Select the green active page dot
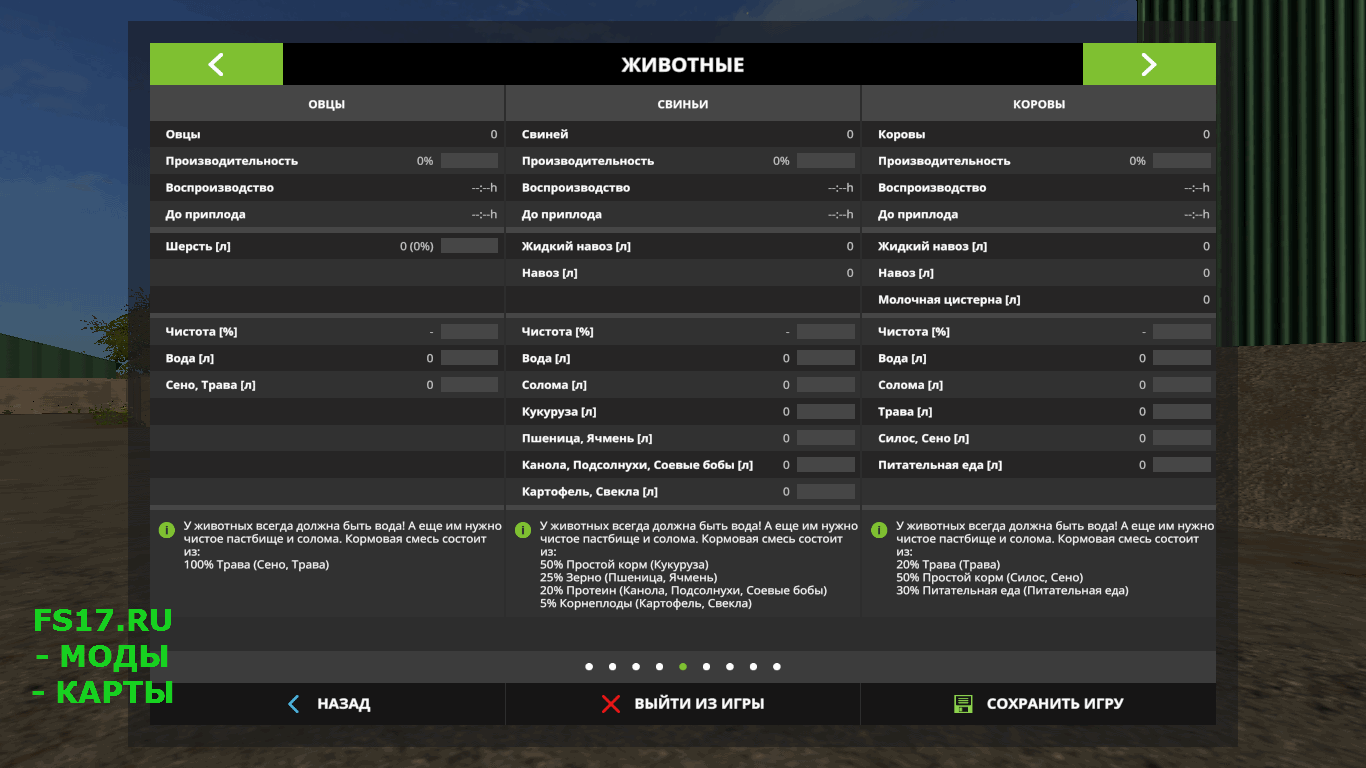 pos(683,666)
